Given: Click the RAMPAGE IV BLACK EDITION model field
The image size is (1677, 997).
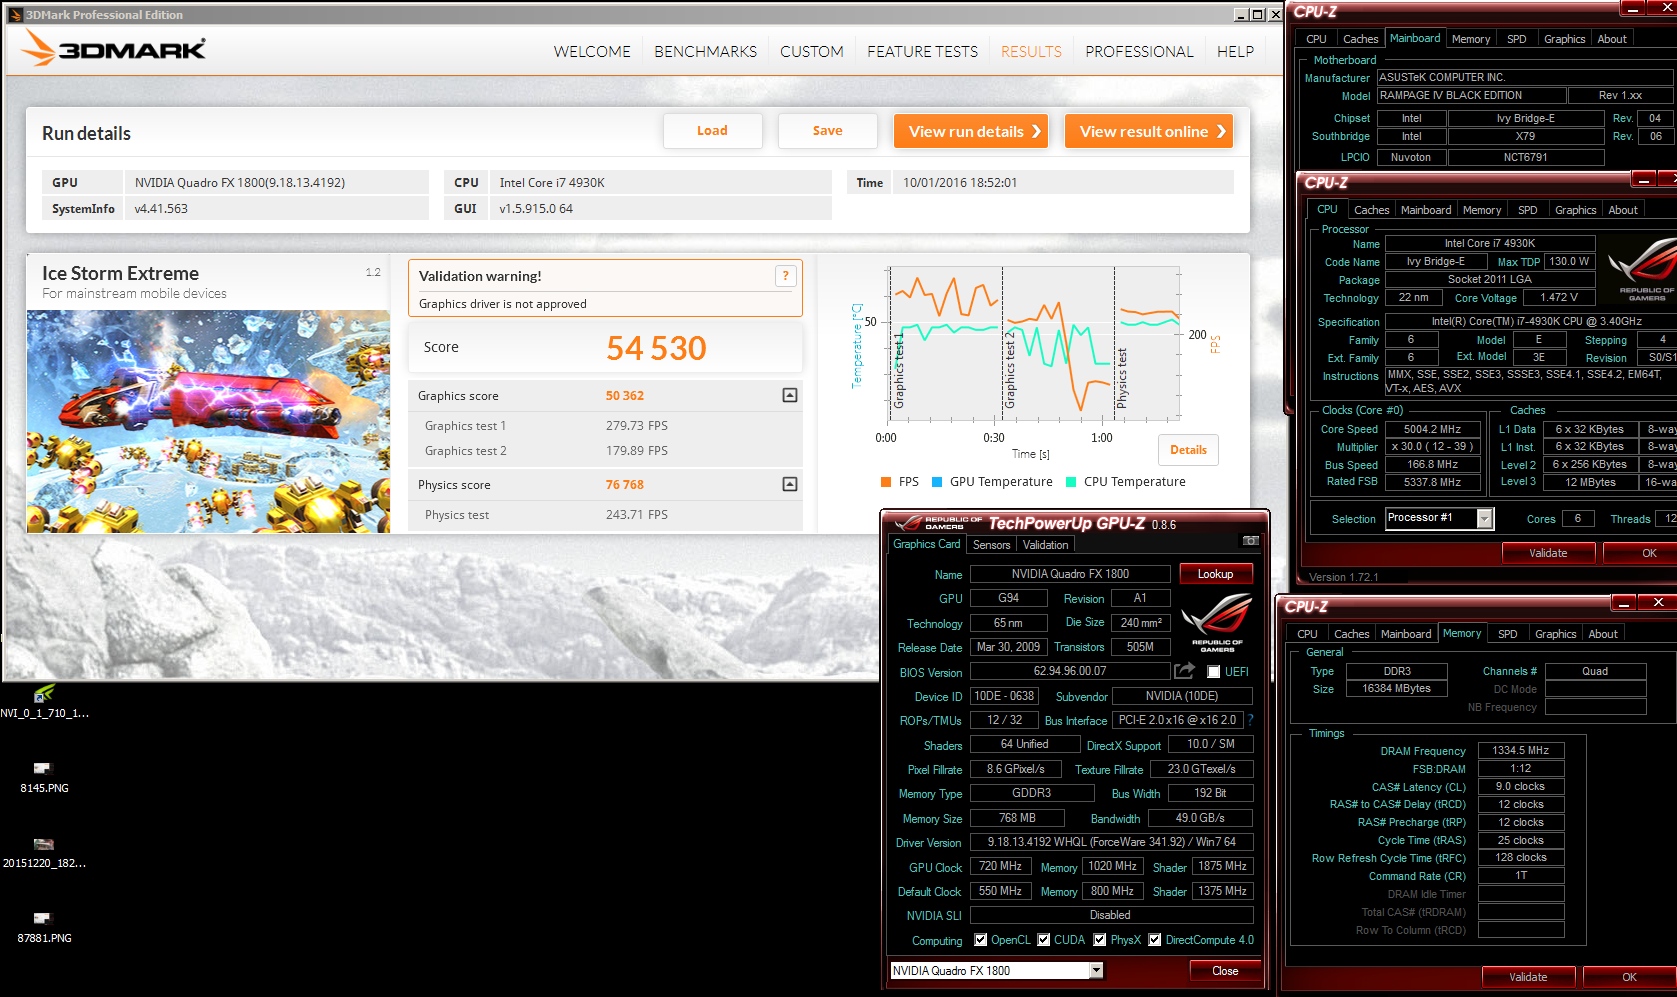Looking at the screenshot, I should click(1470, 95).
